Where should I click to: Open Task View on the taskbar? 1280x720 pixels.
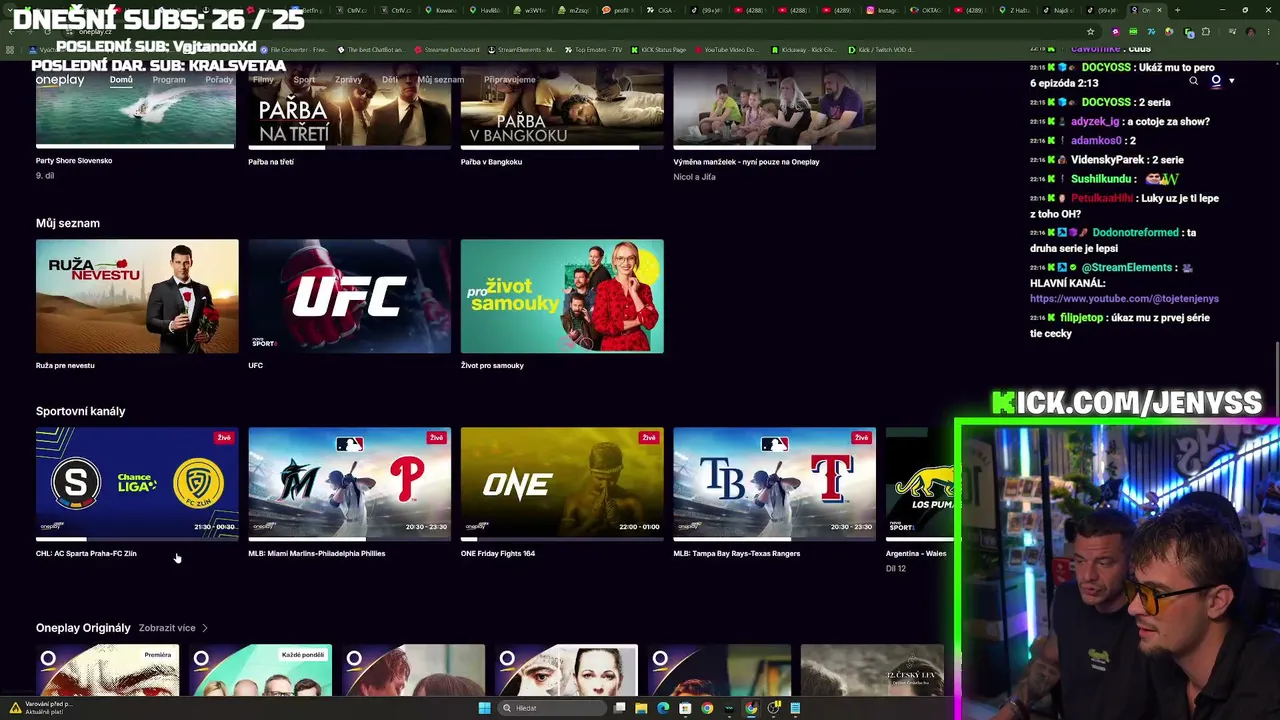click(x=620, y=708)
